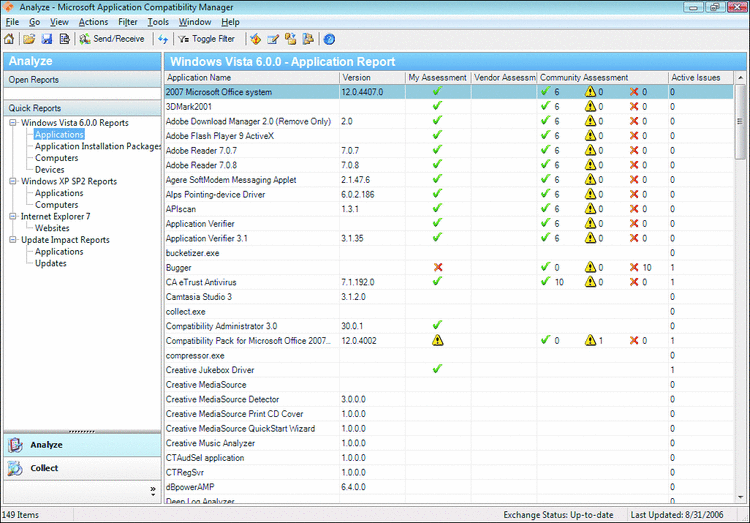The image size is (750, 523).
Task: Select Websites under Internet Explorer 7
Action: [52, 228]
